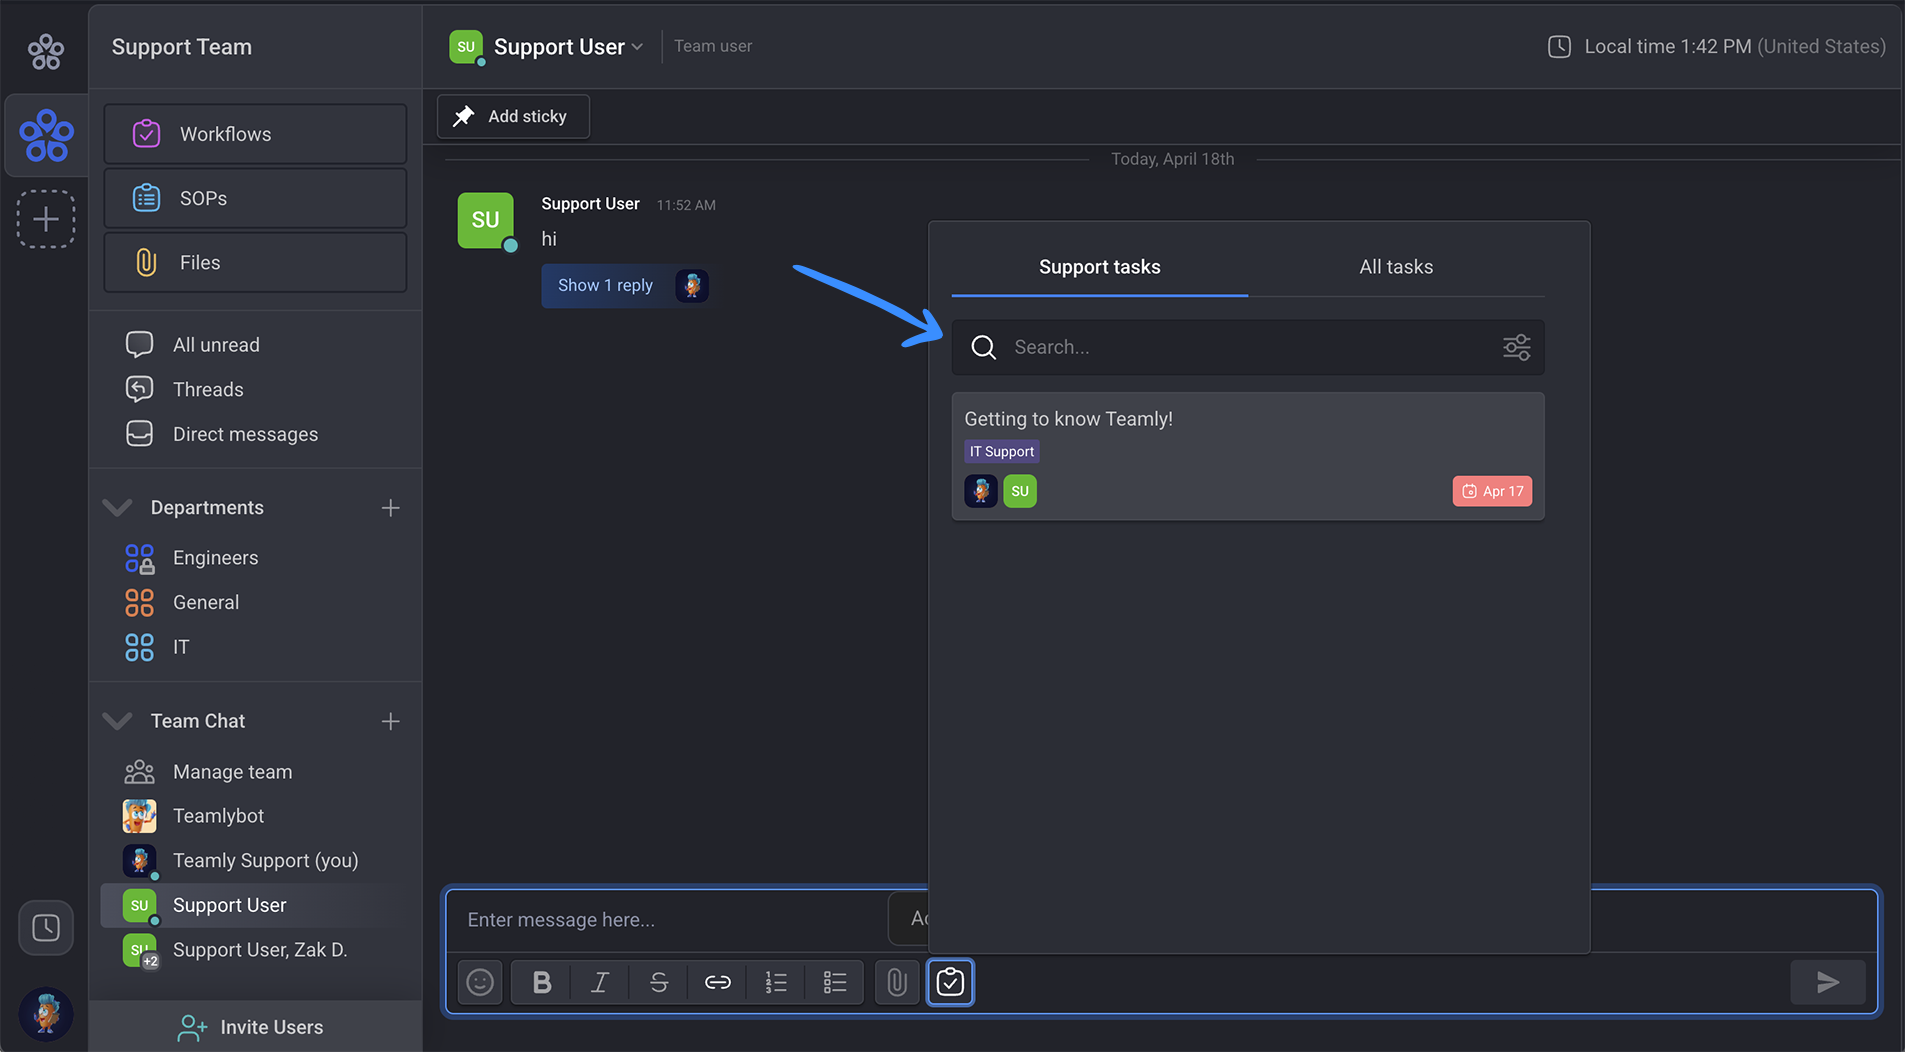Send the message with arrow button
This screenshot has height=1052, width=1905.
1828,983
